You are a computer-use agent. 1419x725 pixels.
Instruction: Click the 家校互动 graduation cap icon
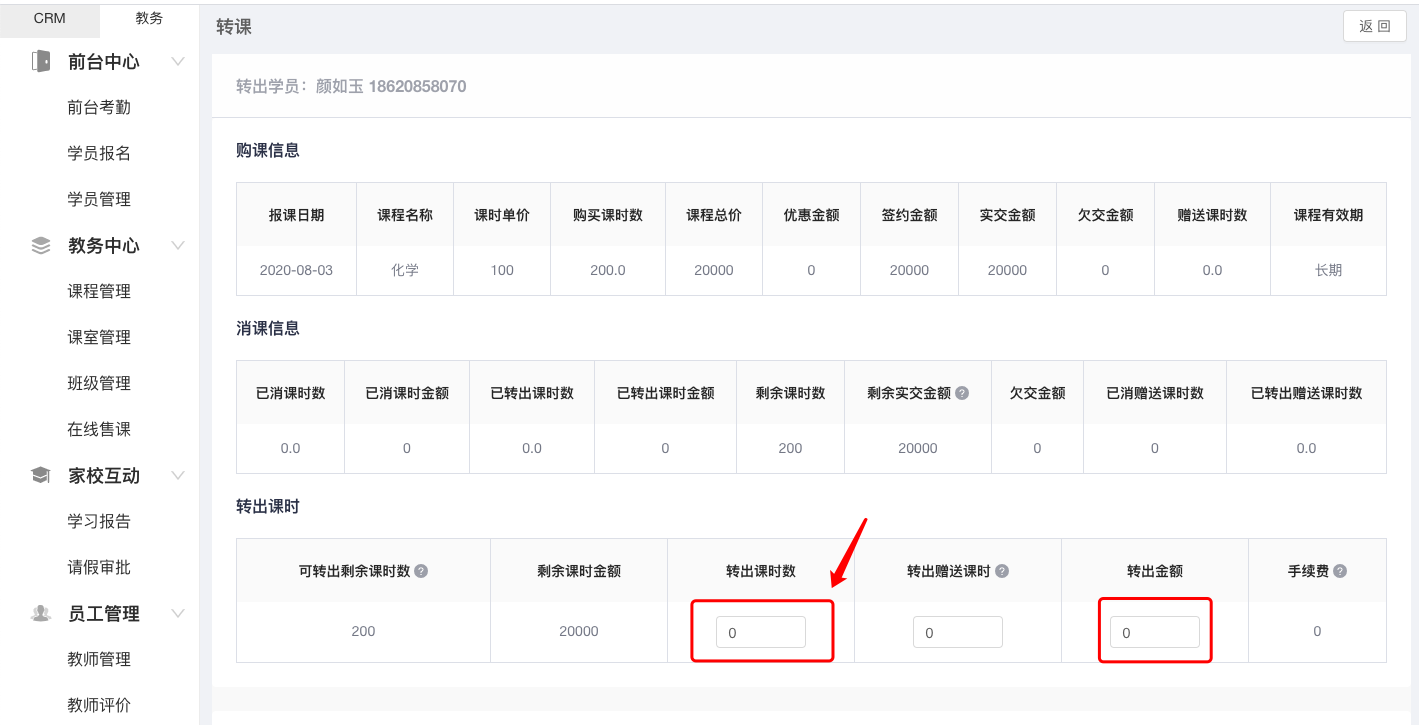(x=41, y=475)
